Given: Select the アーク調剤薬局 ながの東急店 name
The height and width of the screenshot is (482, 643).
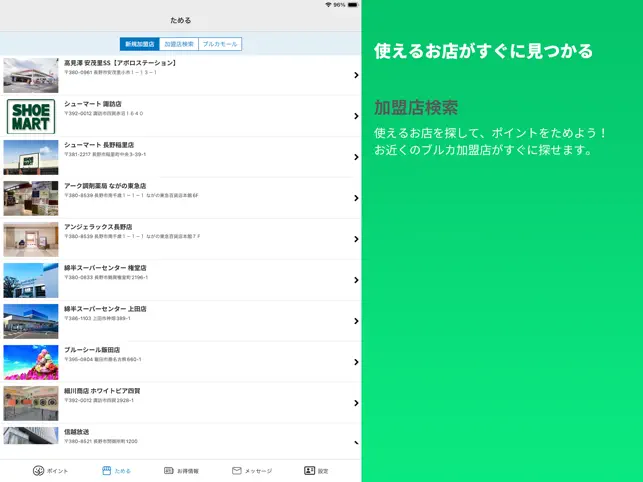Looking at the screenshot, I should click(105, 186).
